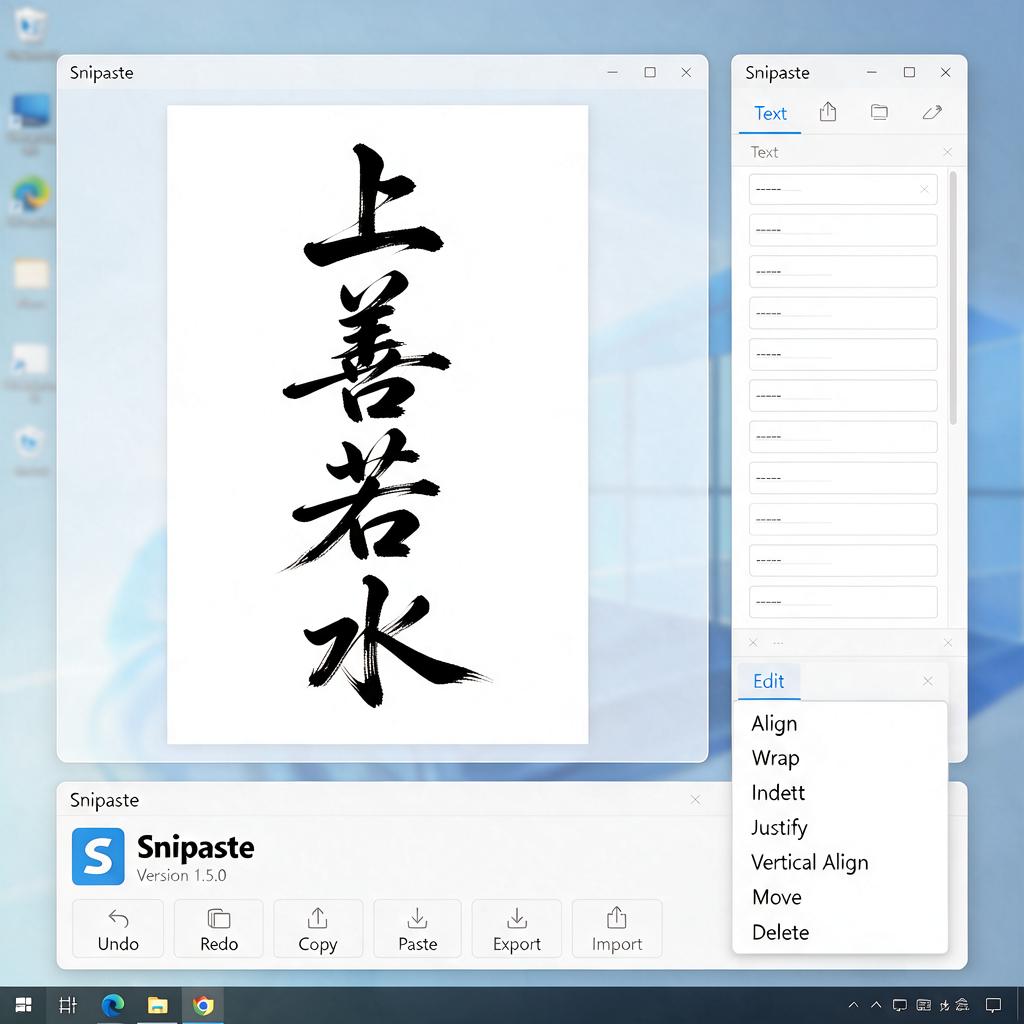Minimize the Snipaste side panel window
Viewport: 1024px width, 1024px height.
coord(872,72)
